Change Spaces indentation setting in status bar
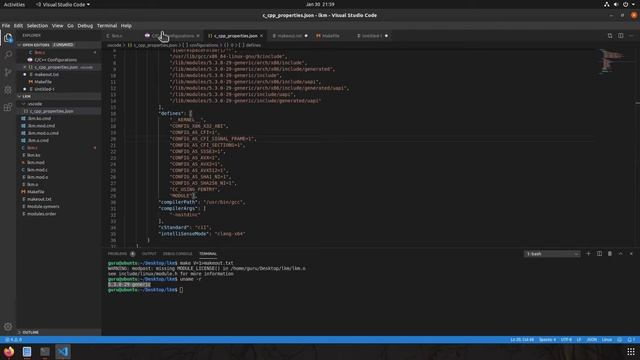Viewport: 640px width, 360px height. 547,340
